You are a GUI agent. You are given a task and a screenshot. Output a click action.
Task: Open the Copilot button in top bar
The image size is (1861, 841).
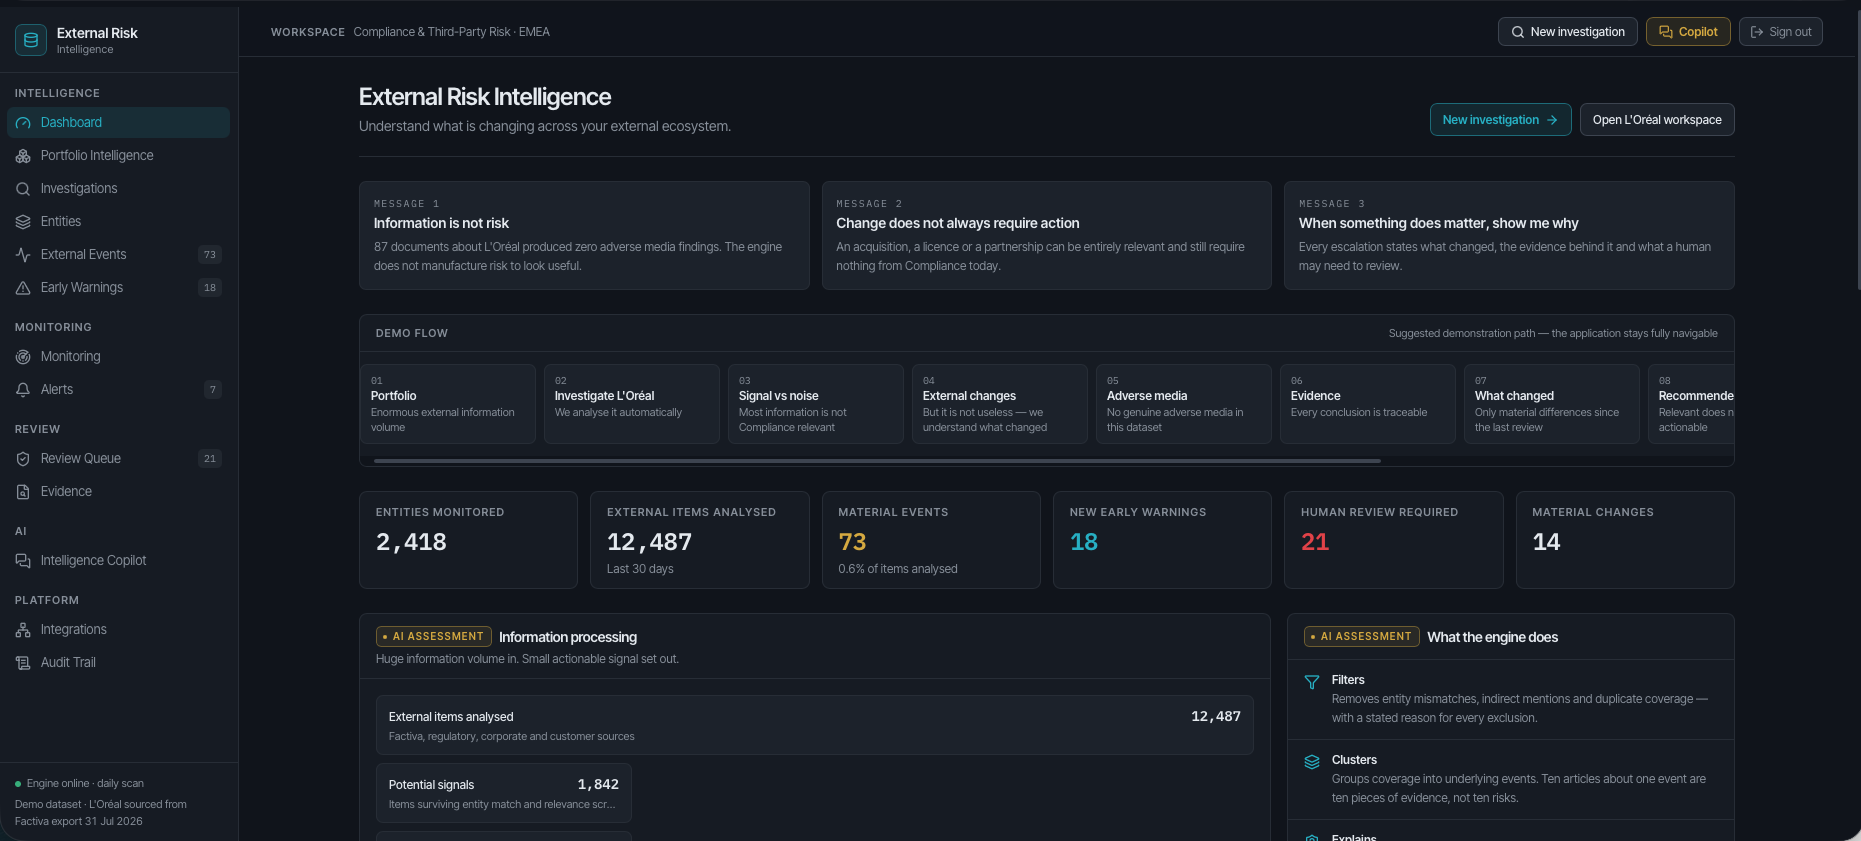[1688, 32]
